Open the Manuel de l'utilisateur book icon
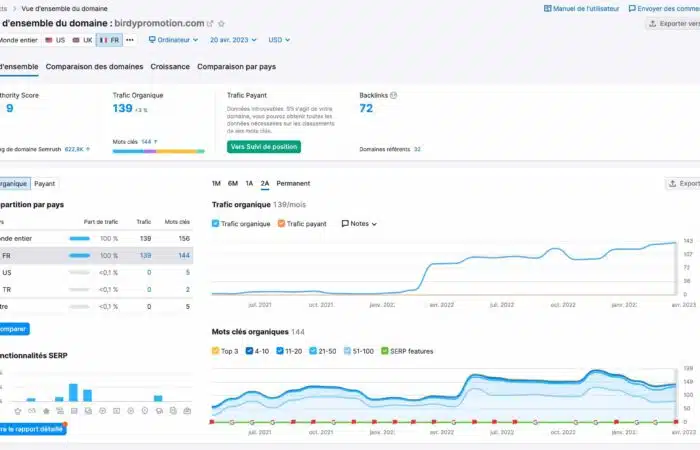This screenshot has height=450, width=700. coord(547,8)
